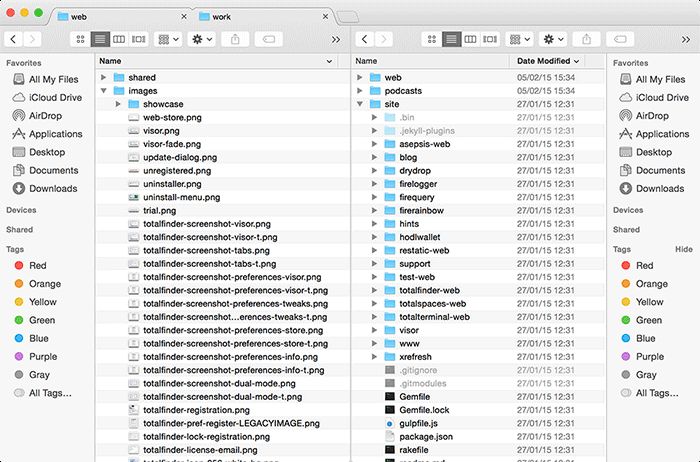Select the firelogger folder row

[479, 184]
